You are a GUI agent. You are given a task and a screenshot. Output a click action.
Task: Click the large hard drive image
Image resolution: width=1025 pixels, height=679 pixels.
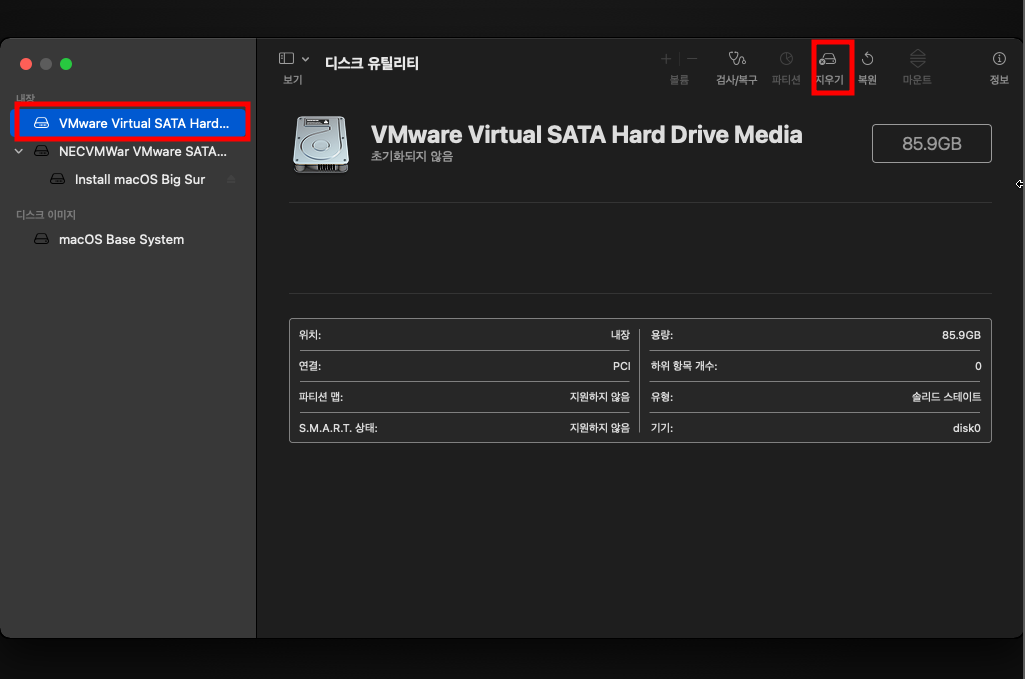[x=321, y=144]
